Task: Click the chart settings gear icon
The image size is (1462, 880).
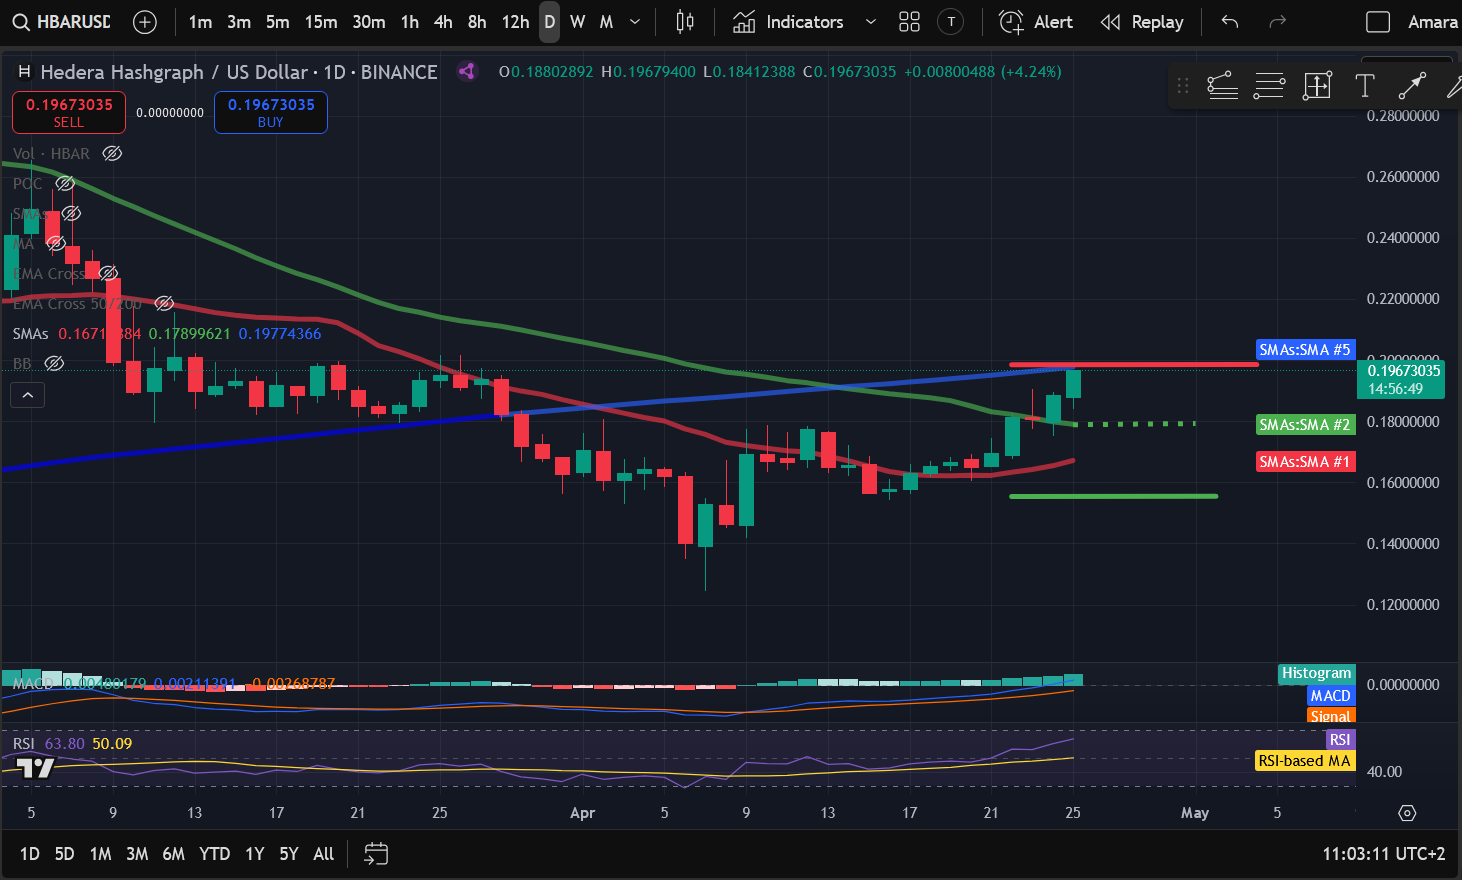Action: coord(1407,813)
